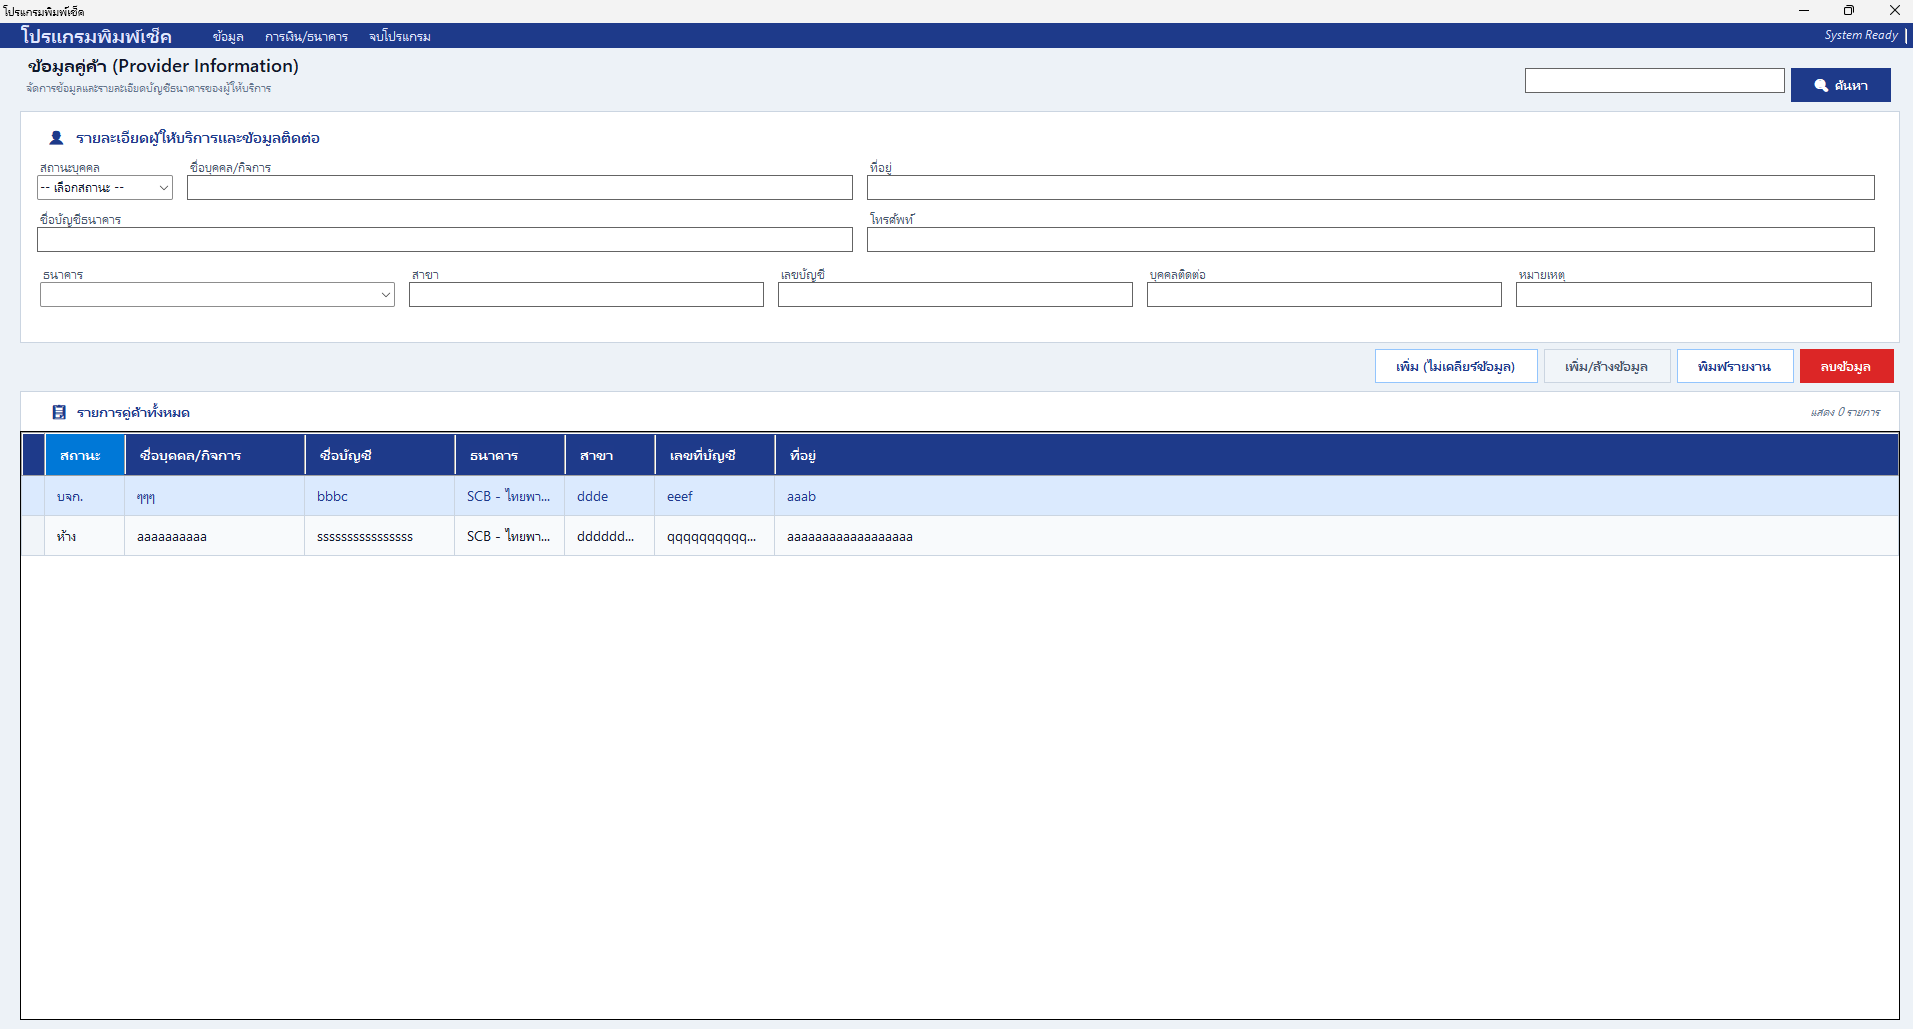Screen dimensions: 1913x1029
Task: Click the person icon beside provider details heading
Action: pyautogui.click(x=56, y=138)
